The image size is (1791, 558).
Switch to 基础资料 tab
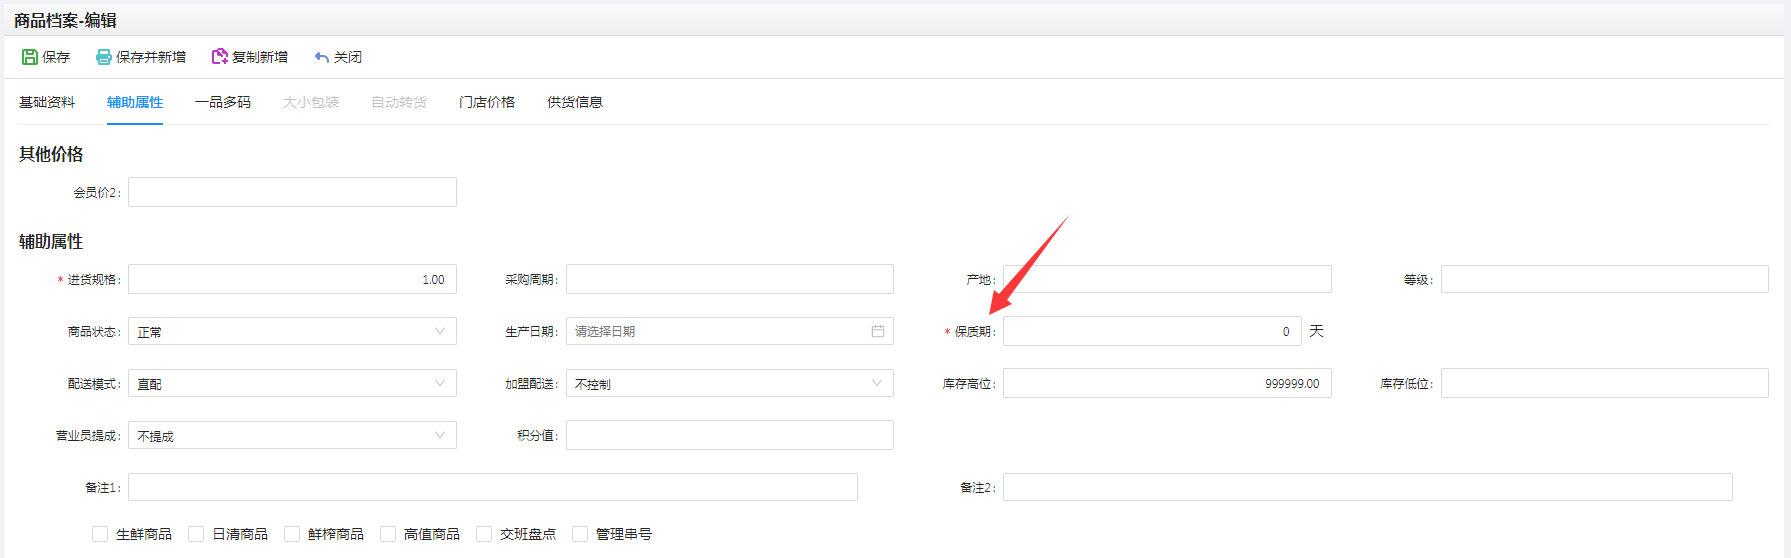tap(47, 102)
